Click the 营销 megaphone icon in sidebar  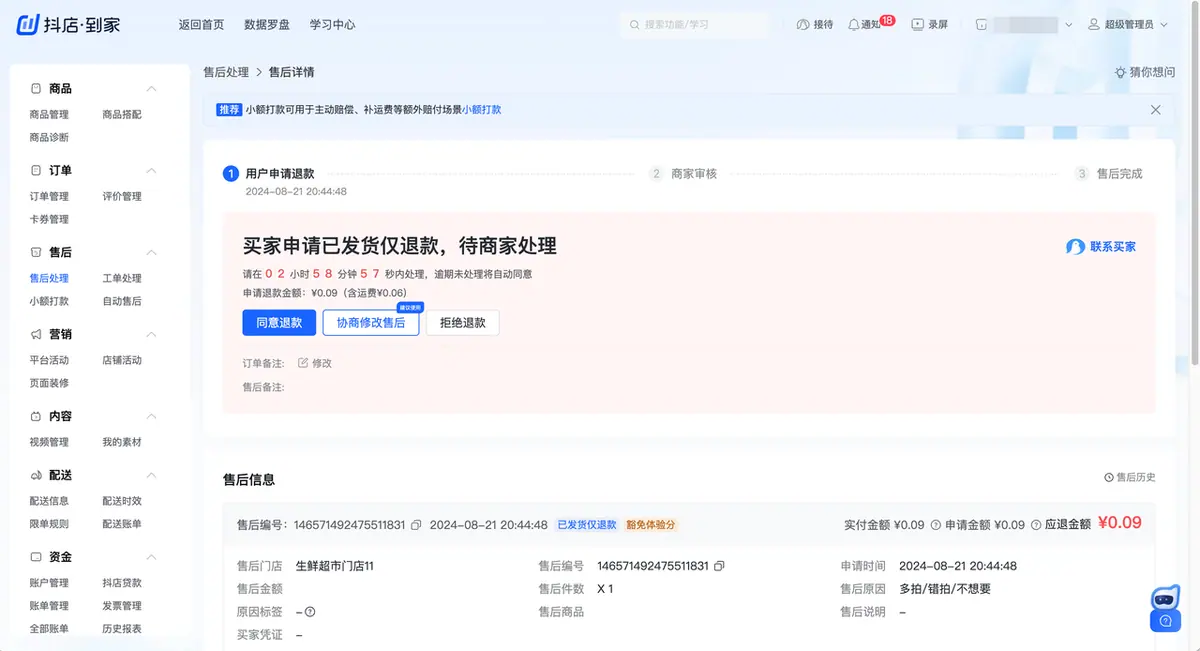[x=36, y=334]
